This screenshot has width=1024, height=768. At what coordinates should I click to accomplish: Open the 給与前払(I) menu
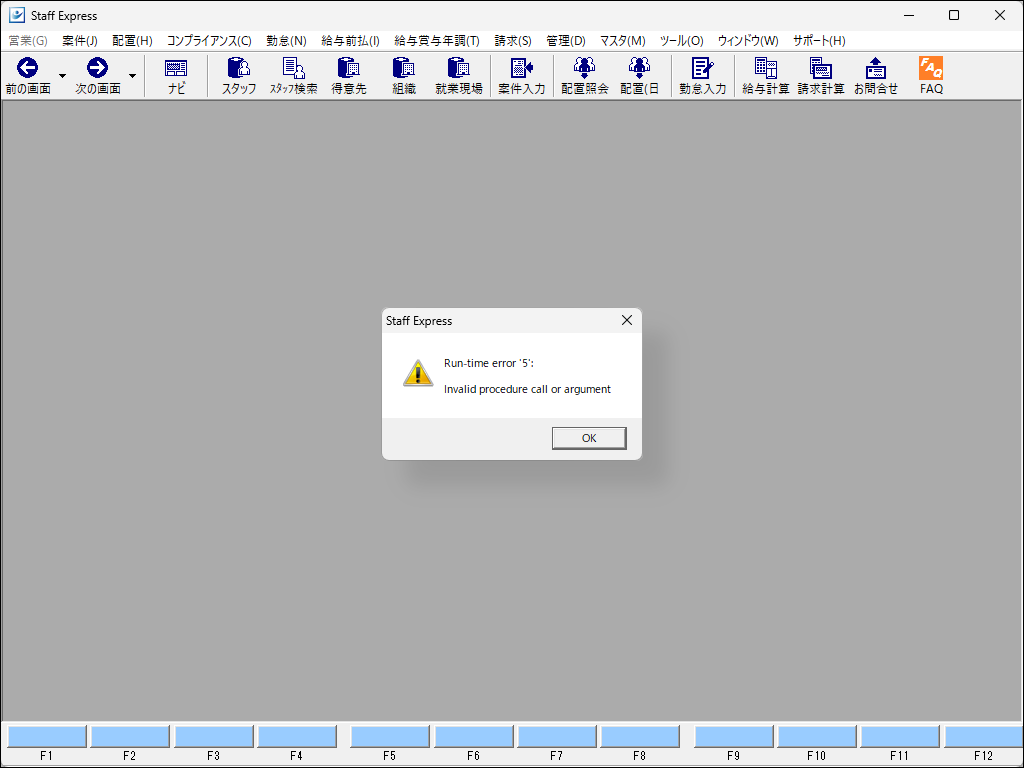pos(350,40)
